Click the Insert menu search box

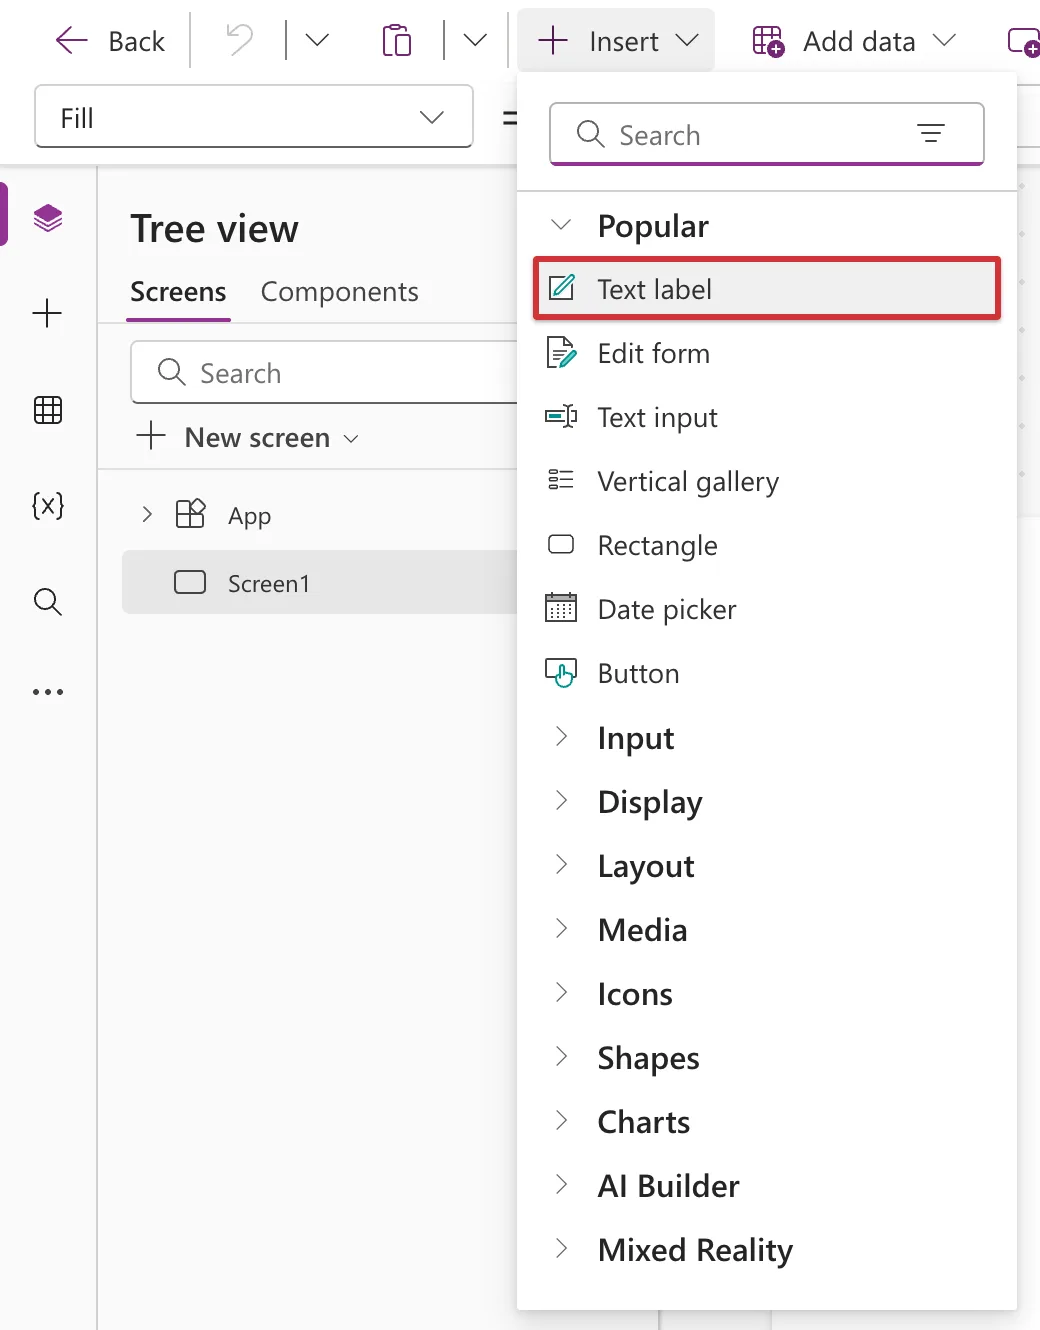[x=767, y=134]
